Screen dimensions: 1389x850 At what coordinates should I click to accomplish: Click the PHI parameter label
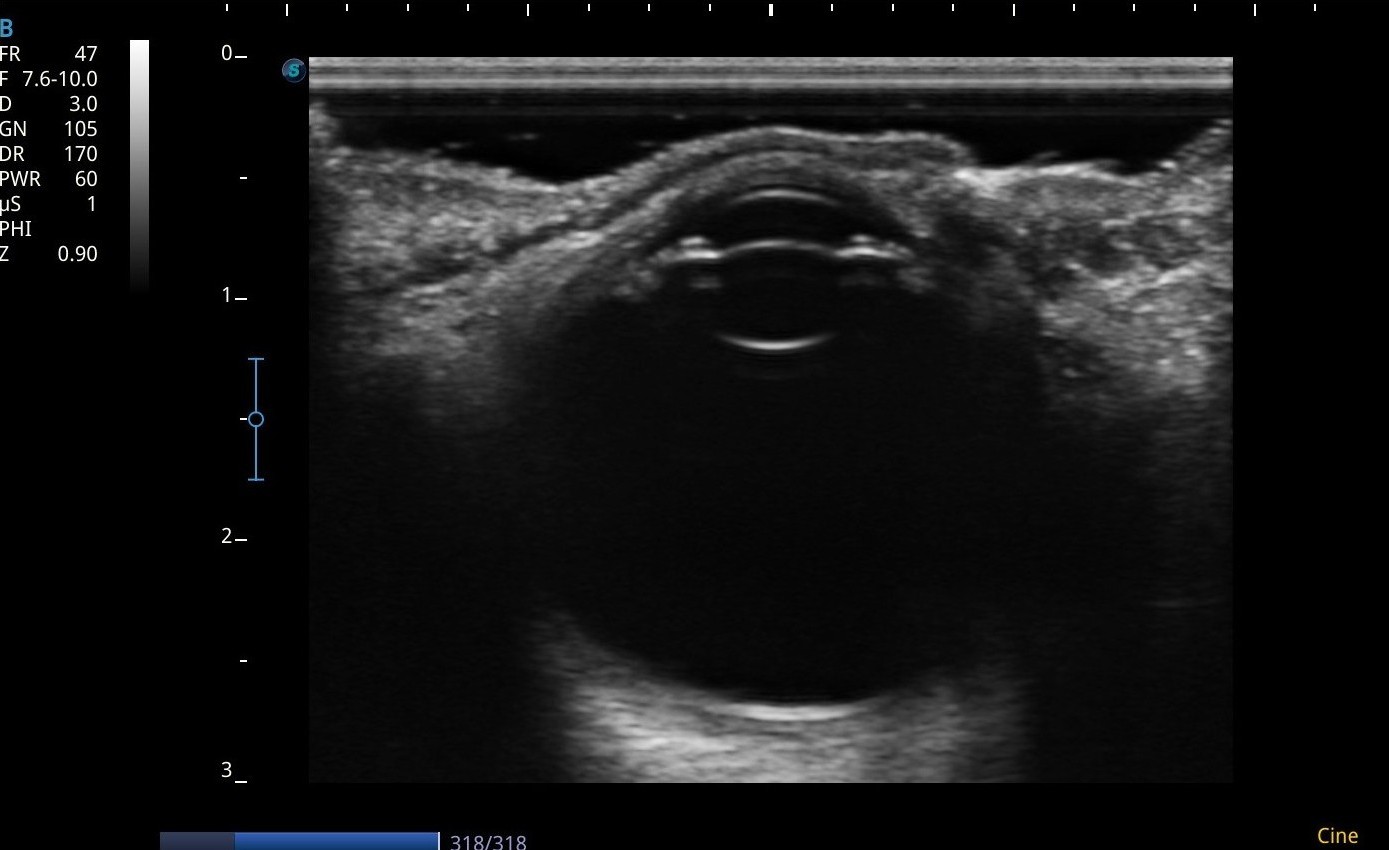pyautogui.click(x=16, y=229)
